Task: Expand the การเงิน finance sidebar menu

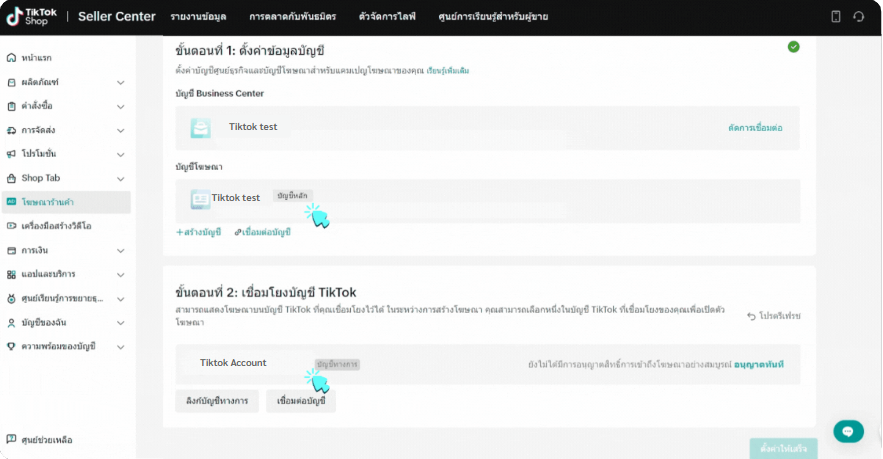Action: [120, 250]
